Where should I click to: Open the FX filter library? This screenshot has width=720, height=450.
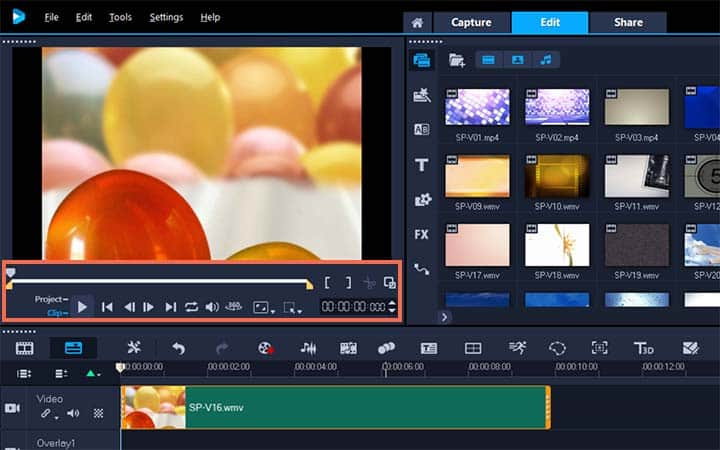tap(422, 235)
